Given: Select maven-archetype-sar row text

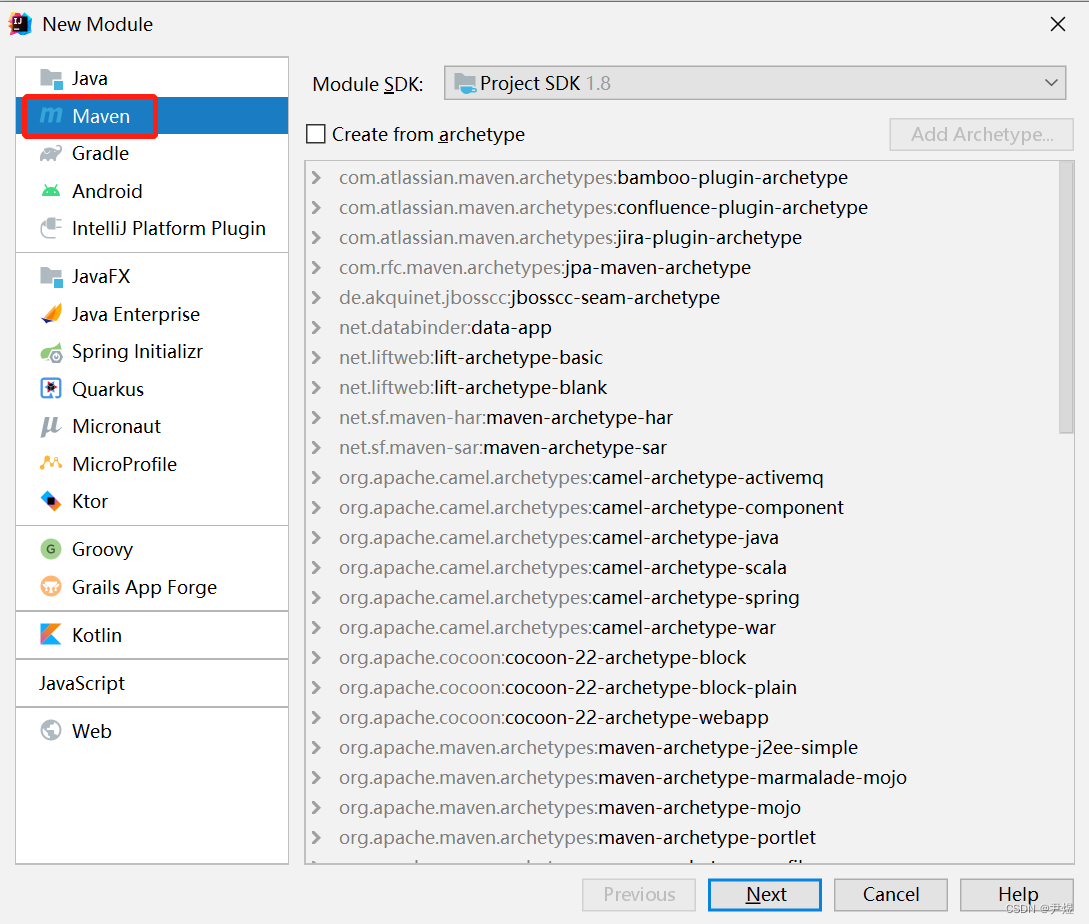Looking at the screenshot, I should [503, 448].
